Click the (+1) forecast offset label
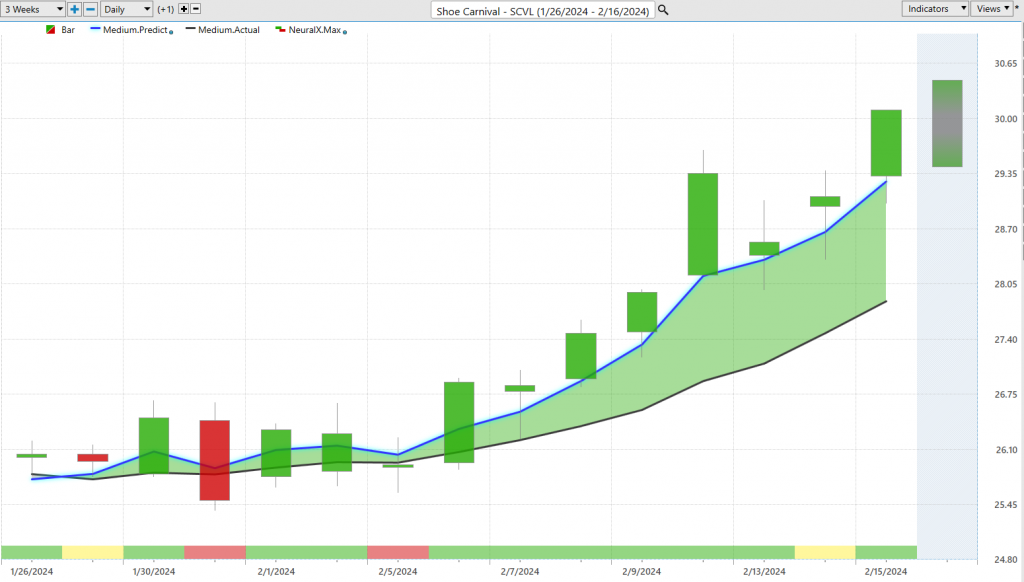1024x582 pixels. (166, 9)
